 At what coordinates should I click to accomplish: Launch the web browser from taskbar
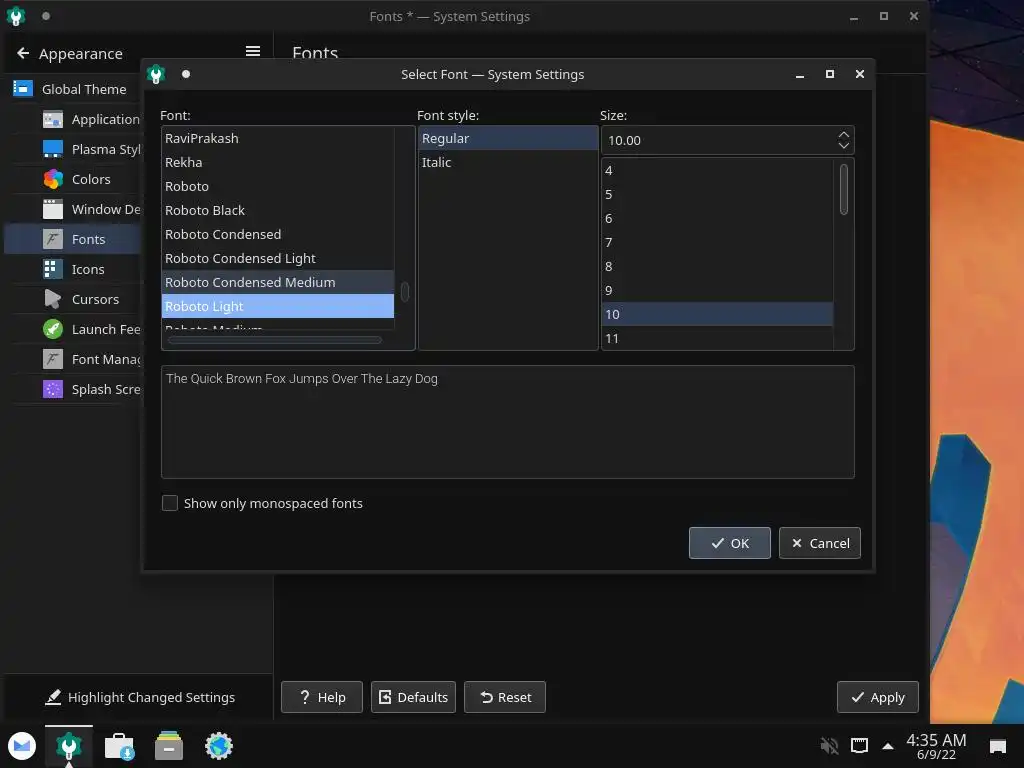pyautogui.click(x=219, y=746)
